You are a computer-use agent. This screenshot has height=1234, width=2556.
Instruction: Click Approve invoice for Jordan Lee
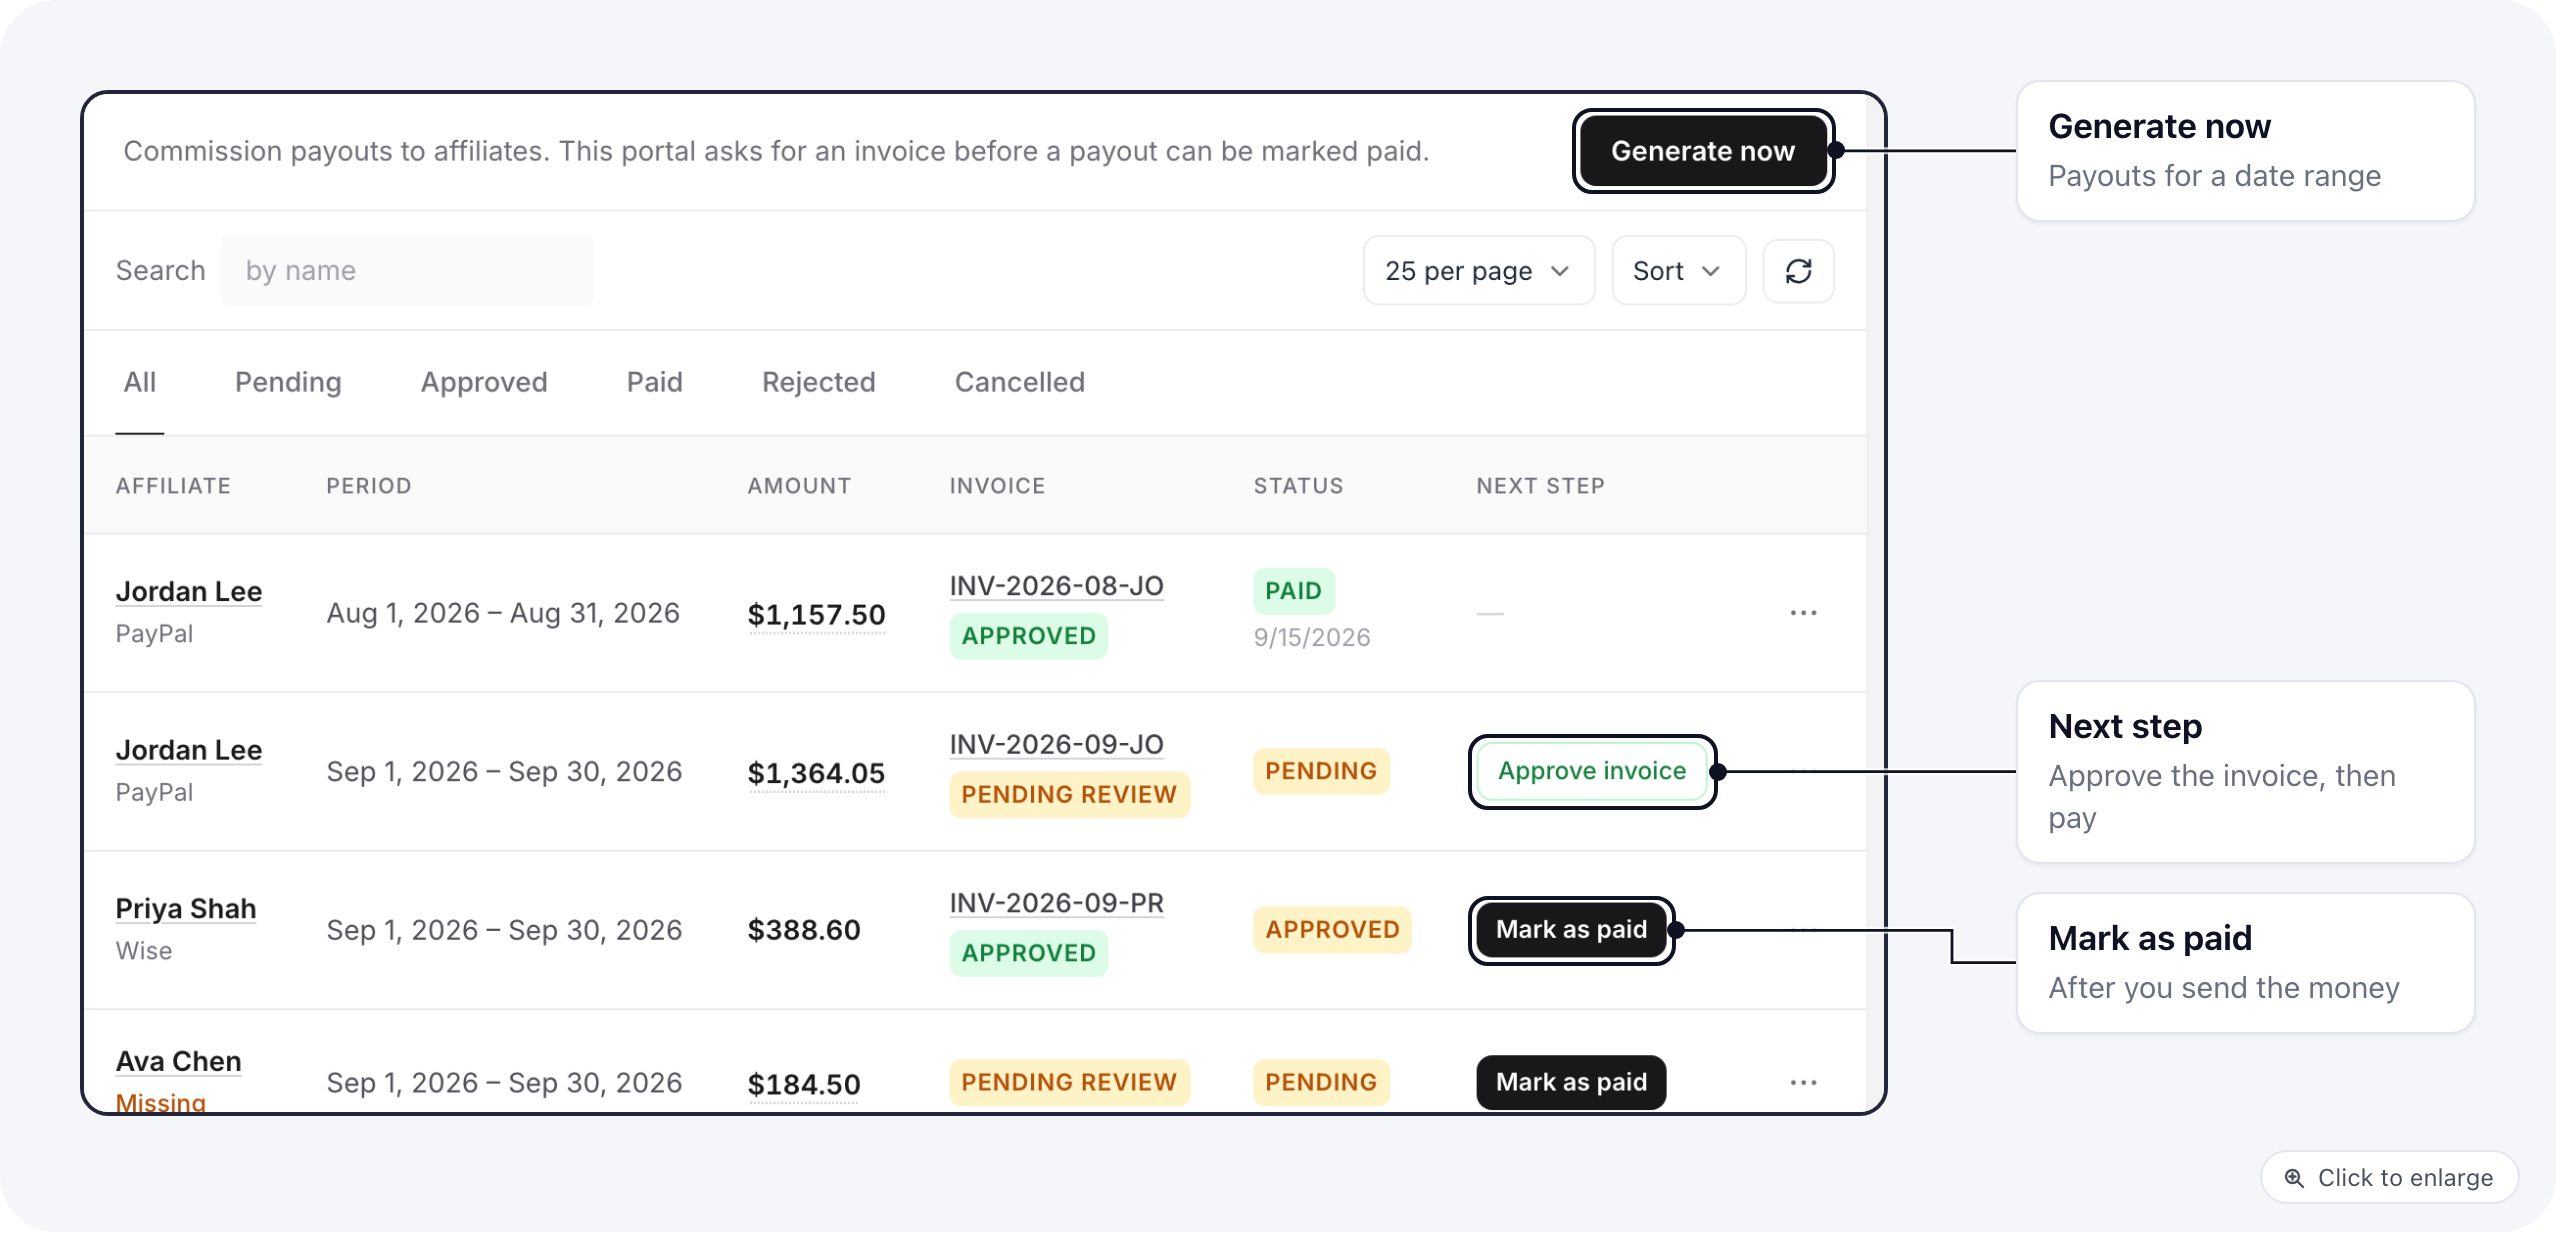pyautogui.click(x=1592, y=771)
